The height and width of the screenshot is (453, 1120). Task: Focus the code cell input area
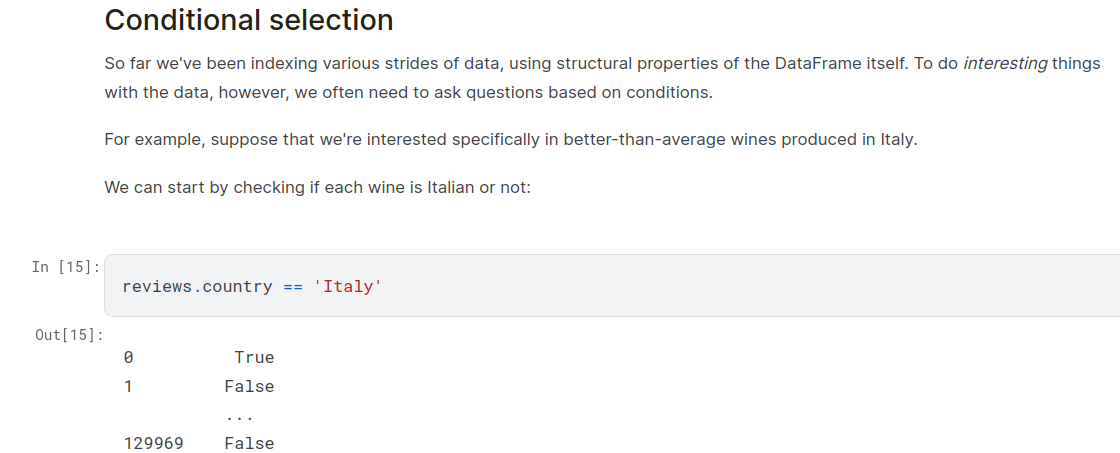click(700, 286)
